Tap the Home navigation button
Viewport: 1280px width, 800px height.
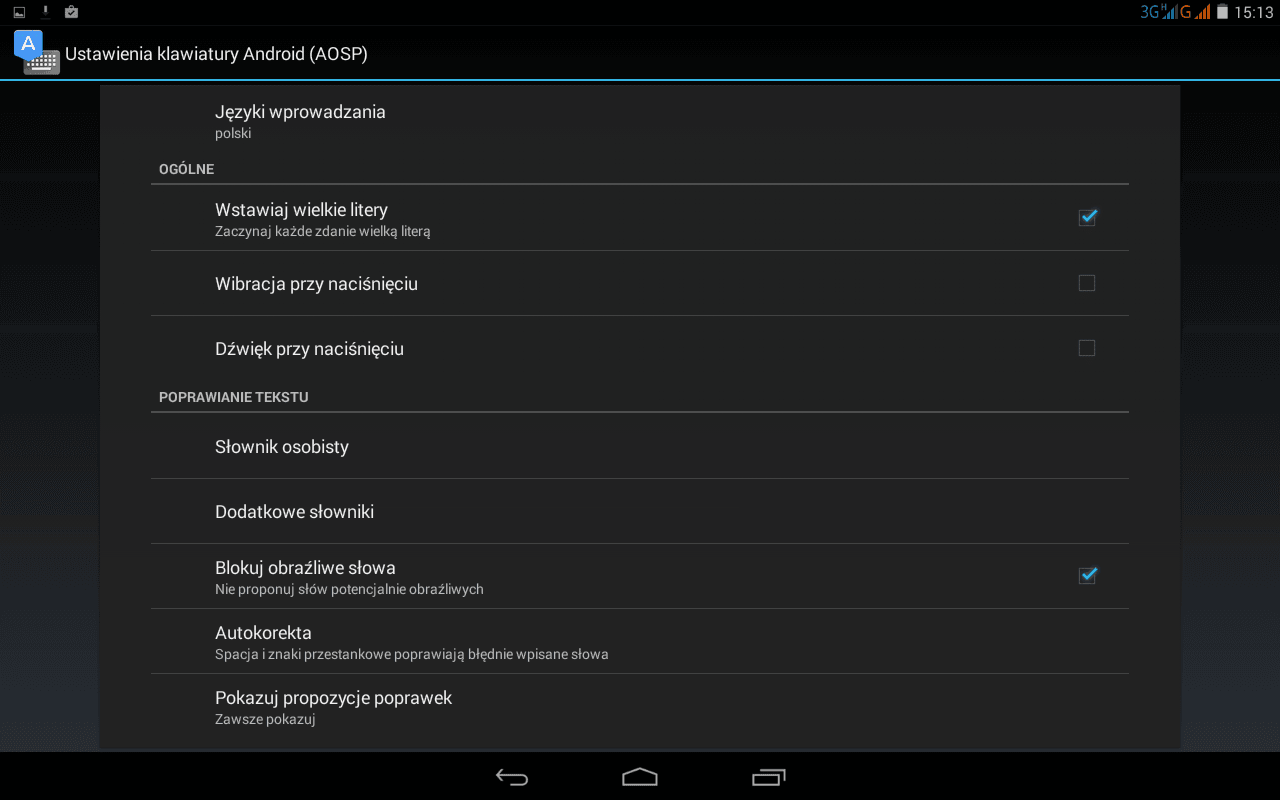coord(640,777)
